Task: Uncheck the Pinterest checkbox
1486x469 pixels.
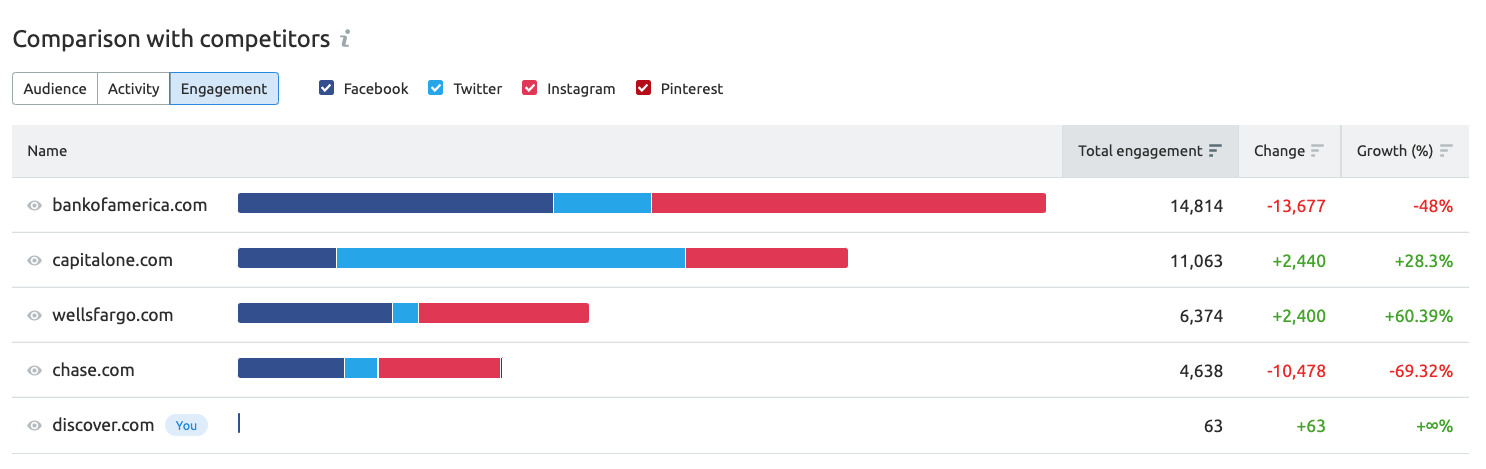Action: (x=644, y=88)
